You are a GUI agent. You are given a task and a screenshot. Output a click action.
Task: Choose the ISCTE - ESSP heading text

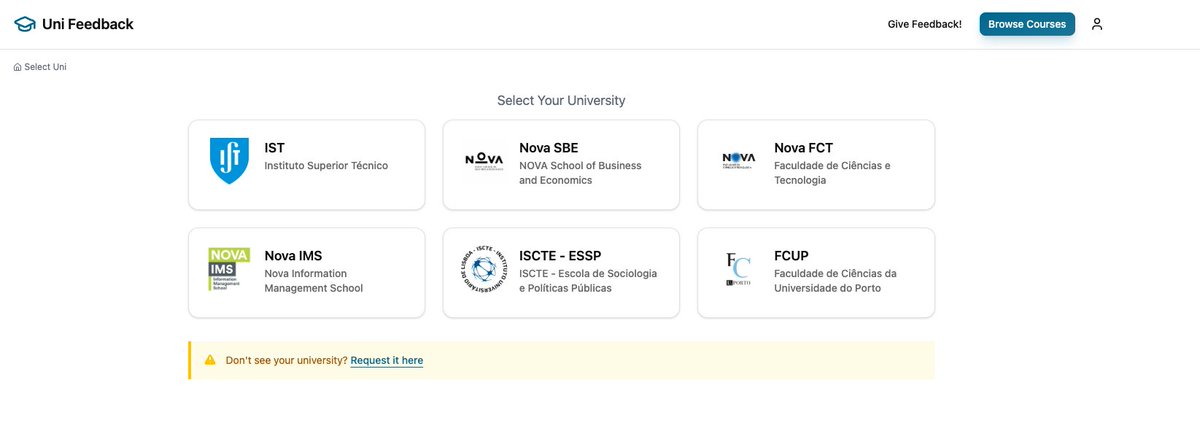pyautogui.click(x=560, y=256)
